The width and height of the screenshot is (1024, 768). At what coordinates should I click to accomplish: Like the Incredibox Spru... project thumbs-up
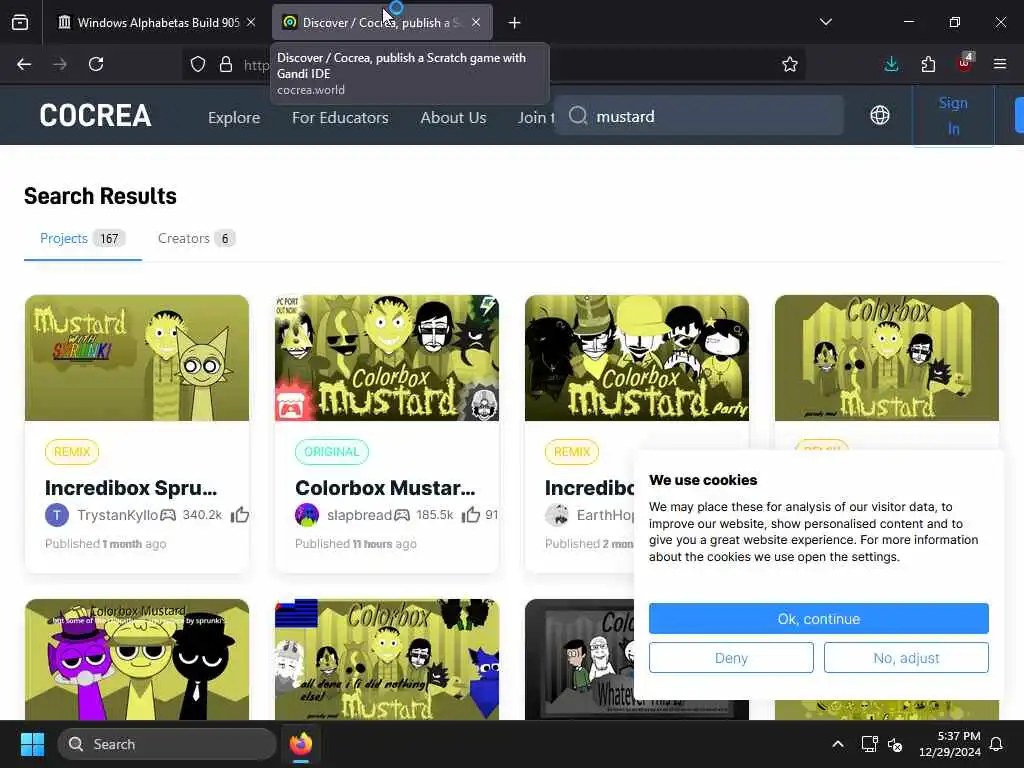[x=240, y=515]
